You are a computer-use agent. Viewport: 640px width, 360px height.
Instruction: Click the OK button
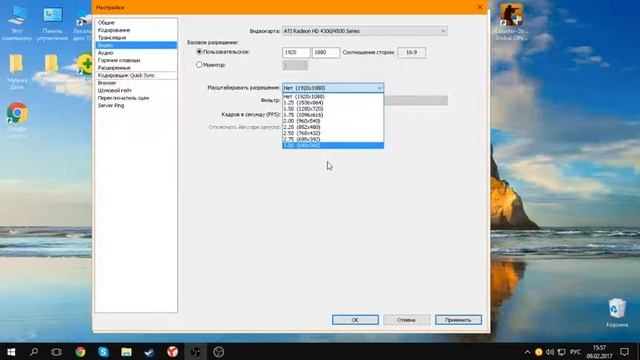point(355,320)
